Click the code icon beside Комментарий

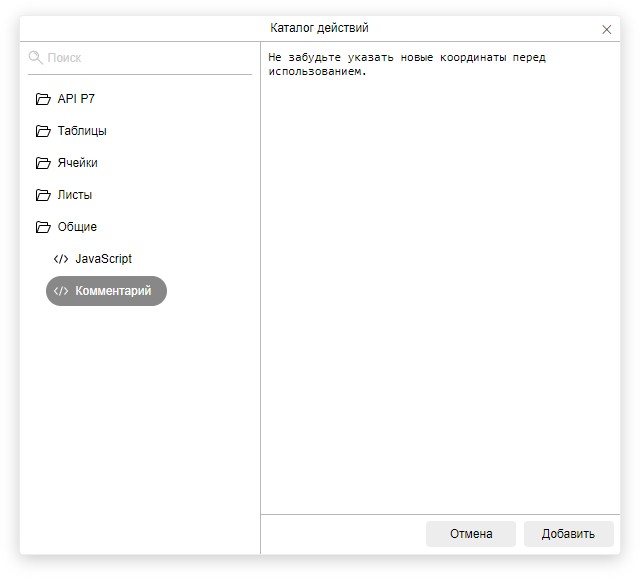(x=61, y=291)
